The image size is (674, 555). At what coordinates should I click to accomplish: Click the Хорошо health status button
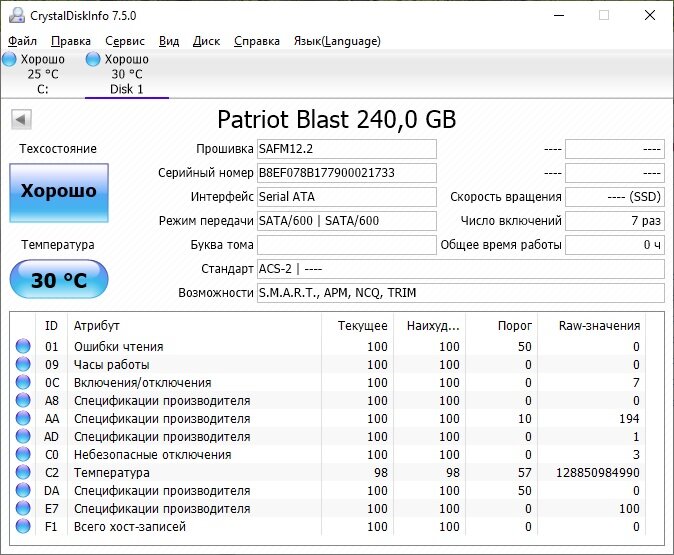[59, 193]
